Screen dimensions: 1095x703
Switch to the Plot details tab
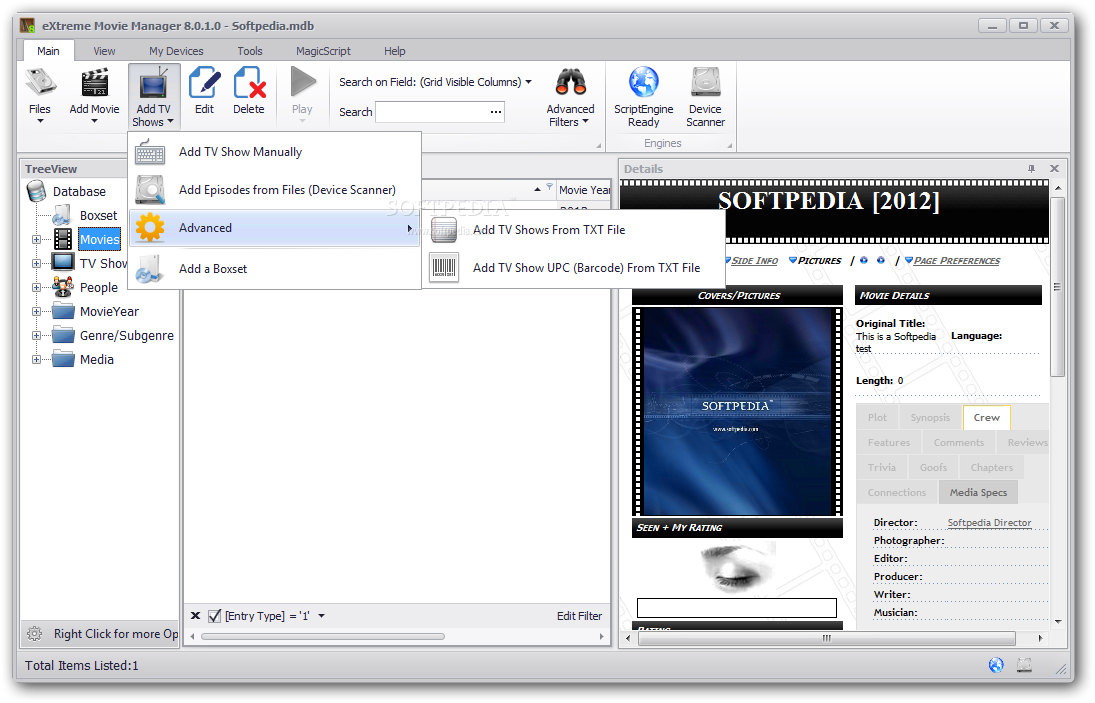(877, 417)
